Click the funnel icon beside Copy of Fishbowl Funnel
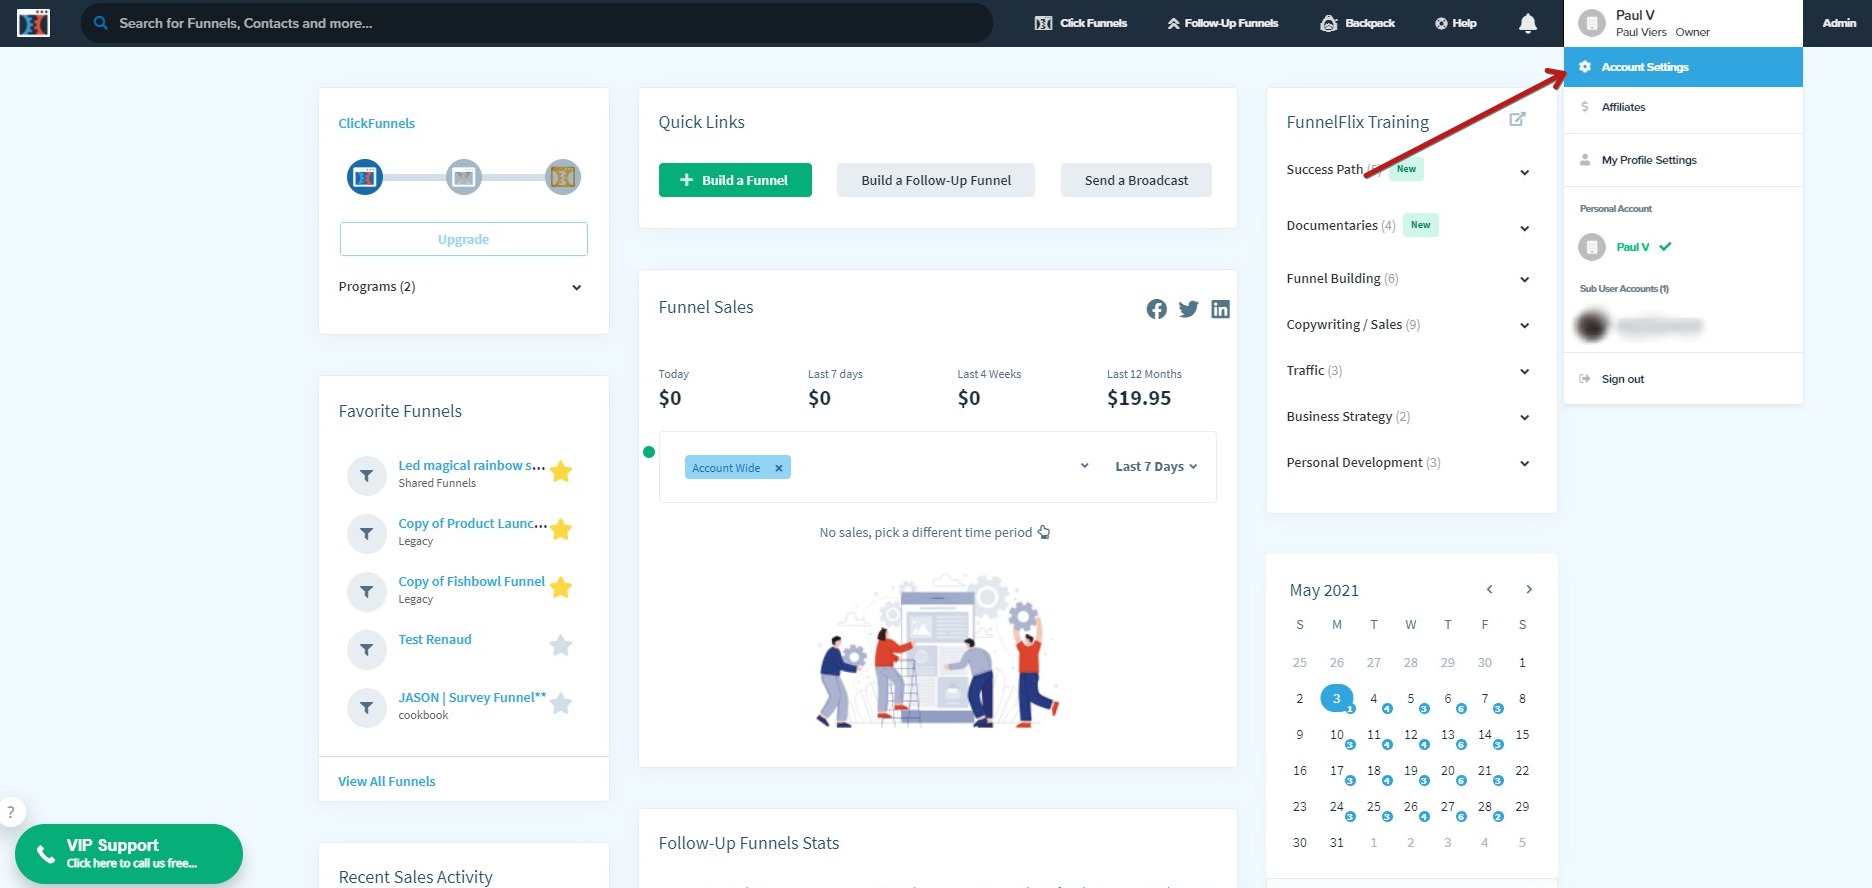The height and width of the screenshot is (888, 1872). [x=367, y=592]
